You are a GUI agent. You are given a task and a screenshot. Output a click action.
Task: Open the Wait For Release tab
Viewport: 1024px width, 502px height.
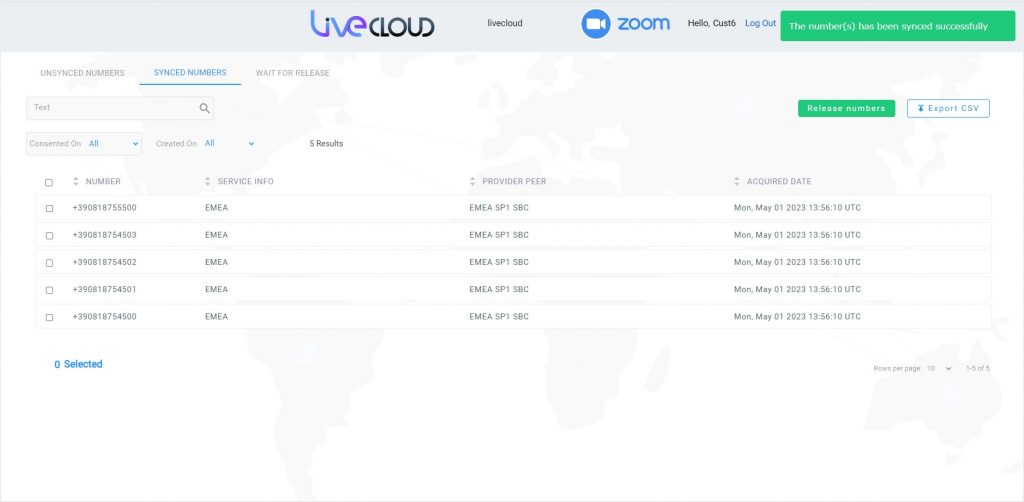(x=292, y=73)
